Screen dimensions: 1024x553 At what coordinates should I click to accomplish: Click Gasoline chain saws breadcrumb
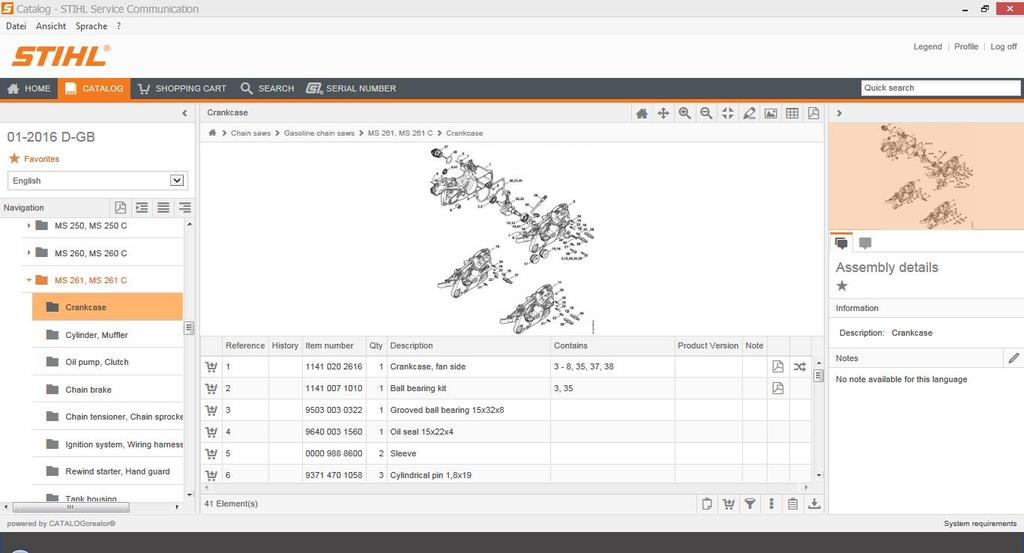[319, 133]
